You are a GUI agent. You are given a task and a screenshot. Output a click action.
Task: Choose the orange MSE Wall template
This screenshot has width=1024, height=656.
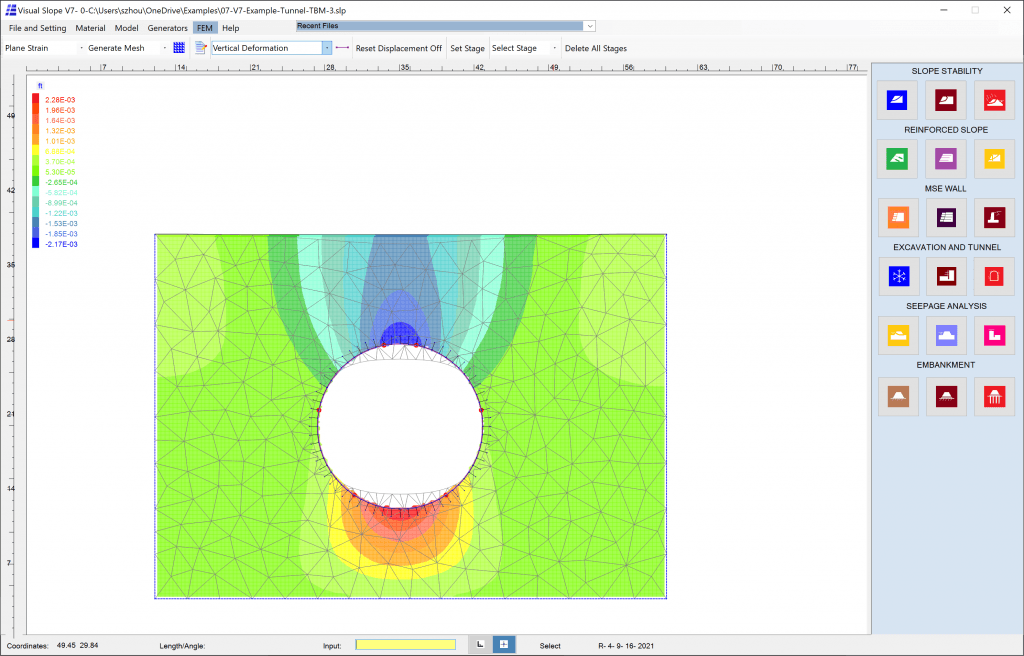click(x=898, y=218)
